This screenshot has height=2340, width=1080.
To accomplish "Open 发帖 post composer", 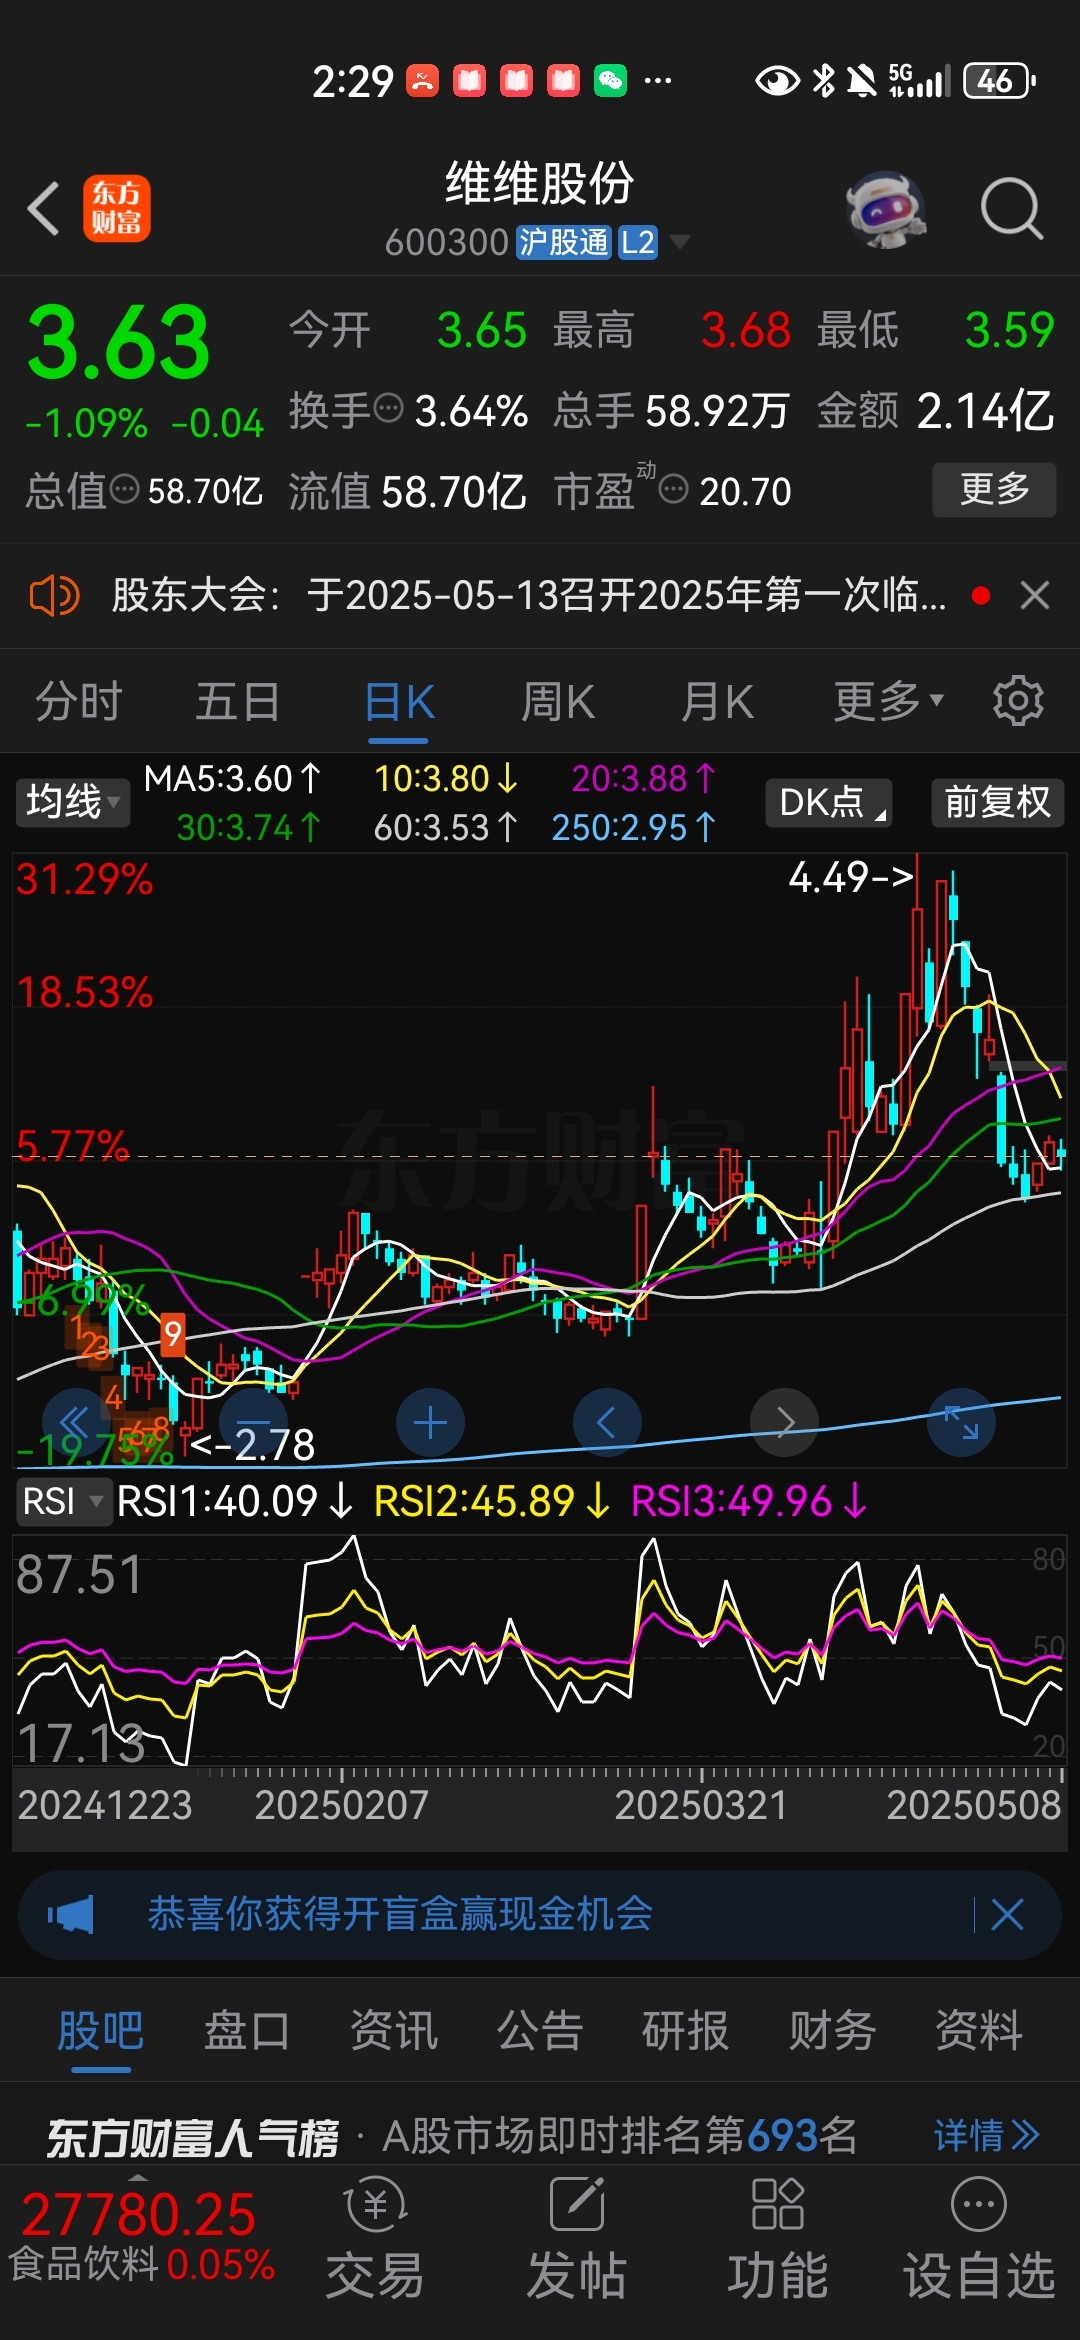I will [x=577, y=2239].
